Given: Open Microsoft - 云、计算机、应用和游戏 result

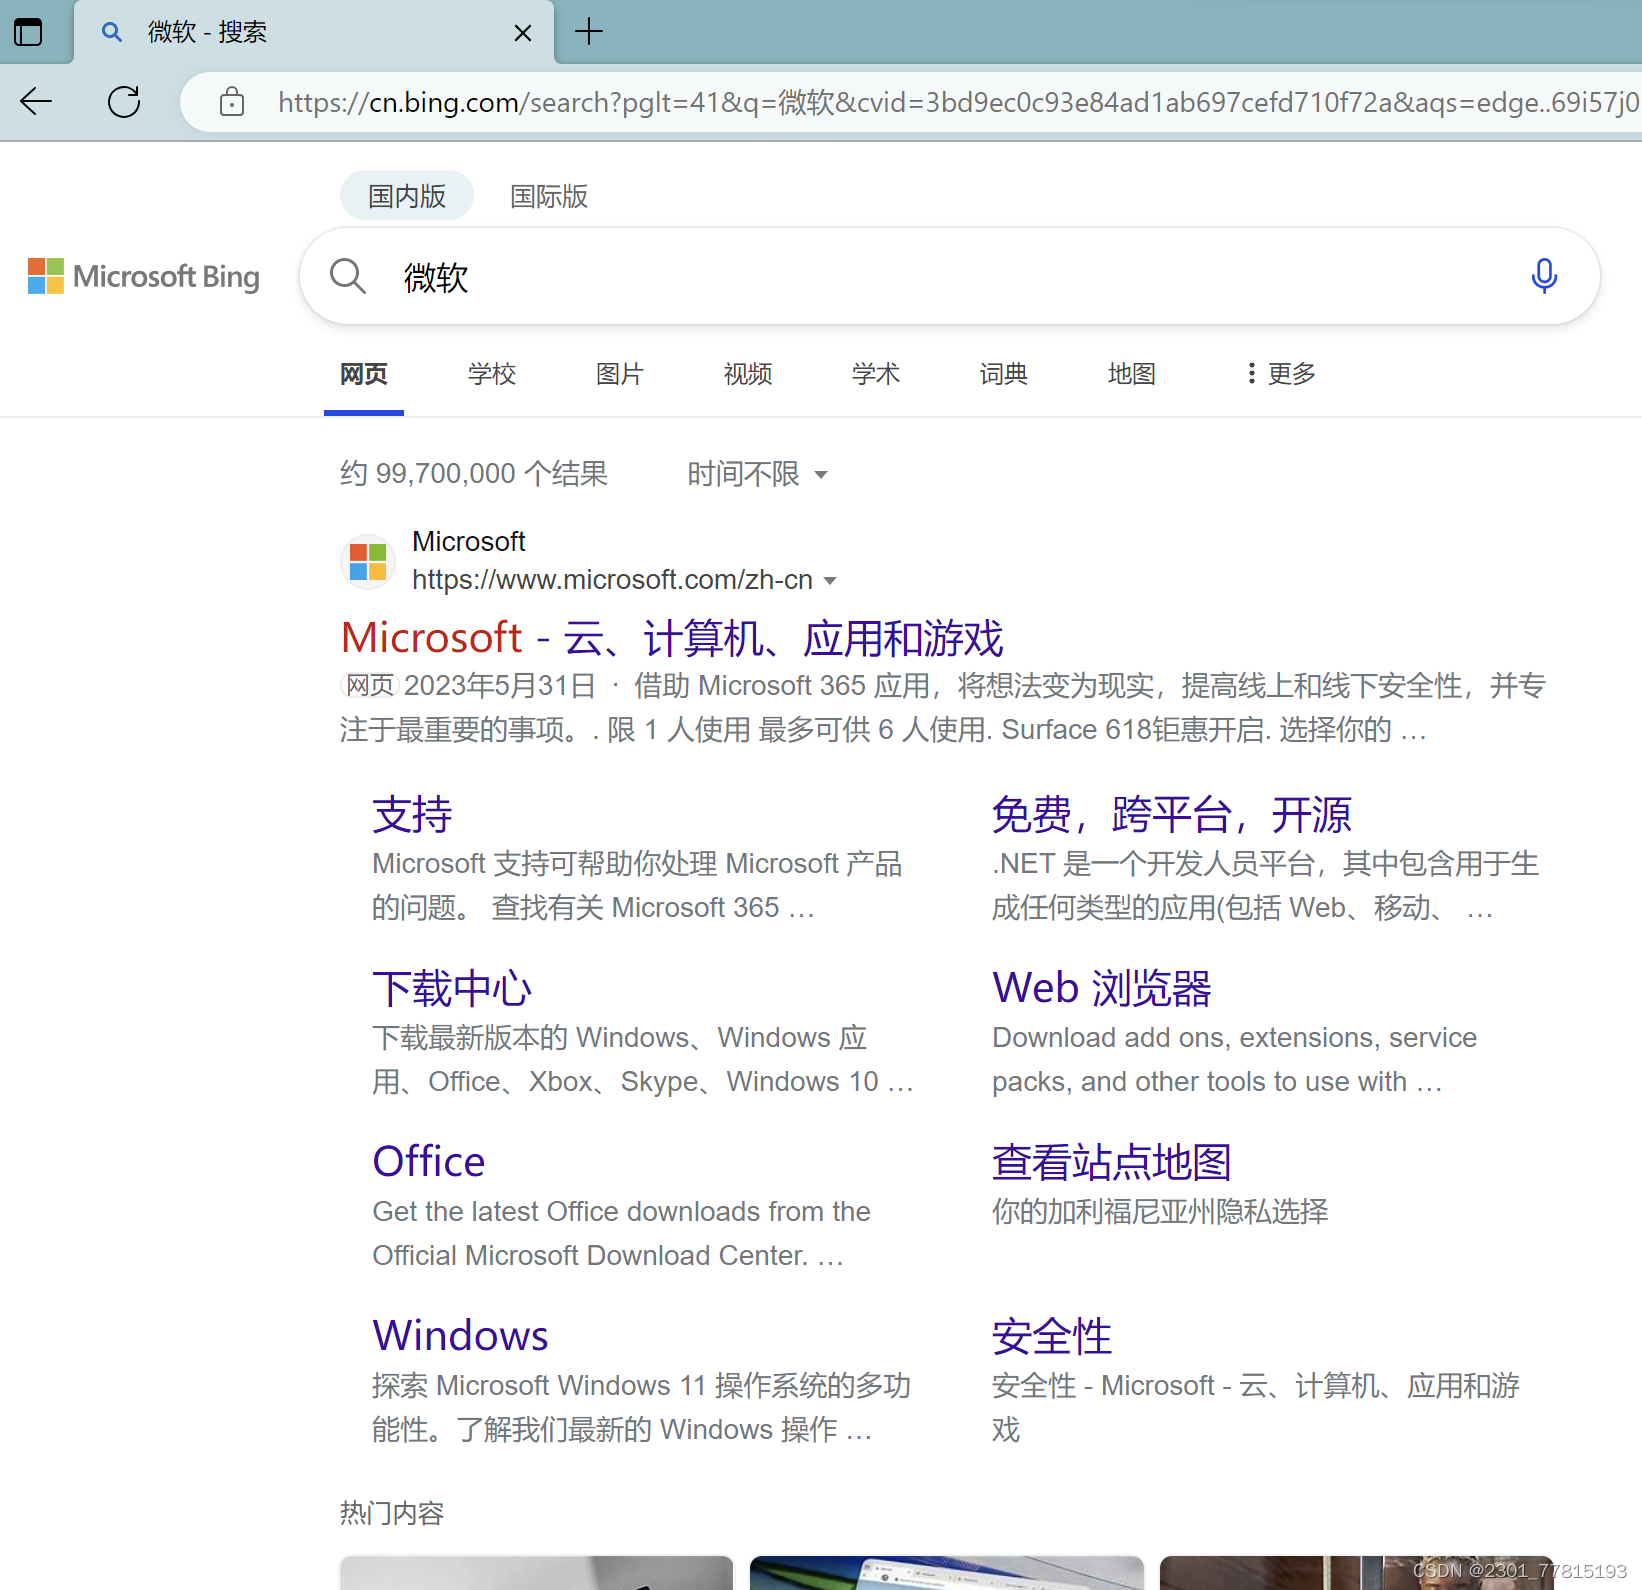Looking at the screenshot, I should coord(672,638).
